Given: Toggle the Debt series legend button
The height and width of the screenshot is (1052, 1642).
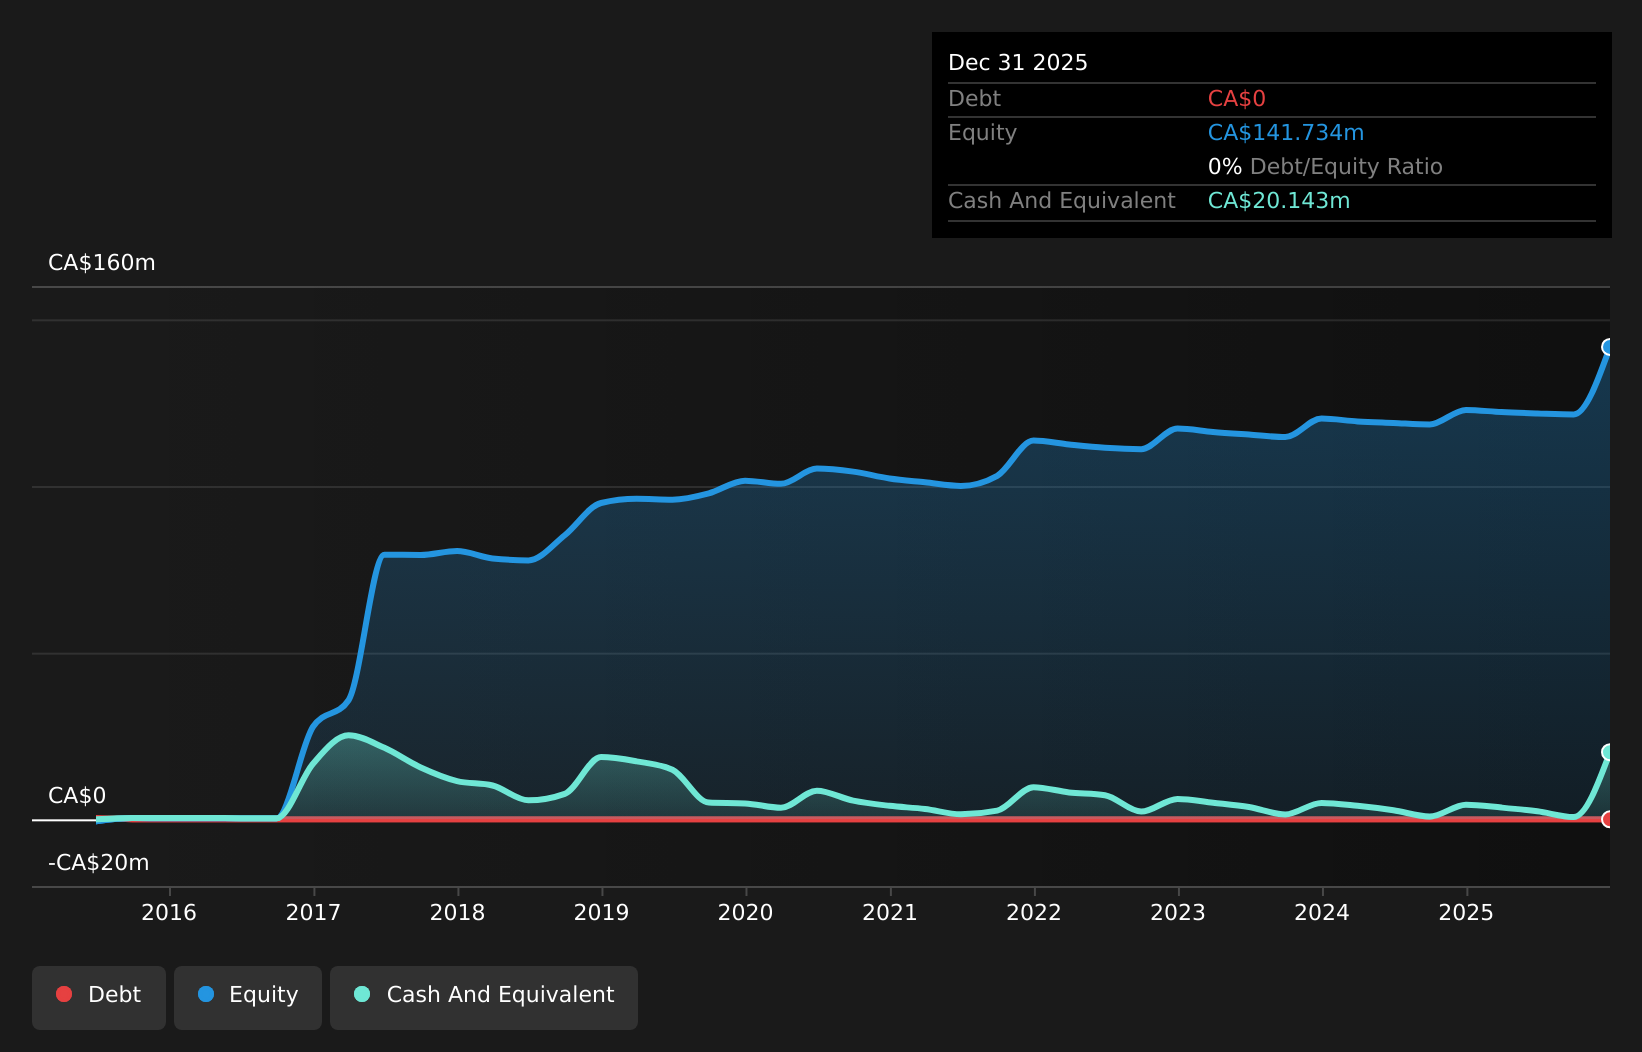Looking at the screenshot, I should [99, 997].
